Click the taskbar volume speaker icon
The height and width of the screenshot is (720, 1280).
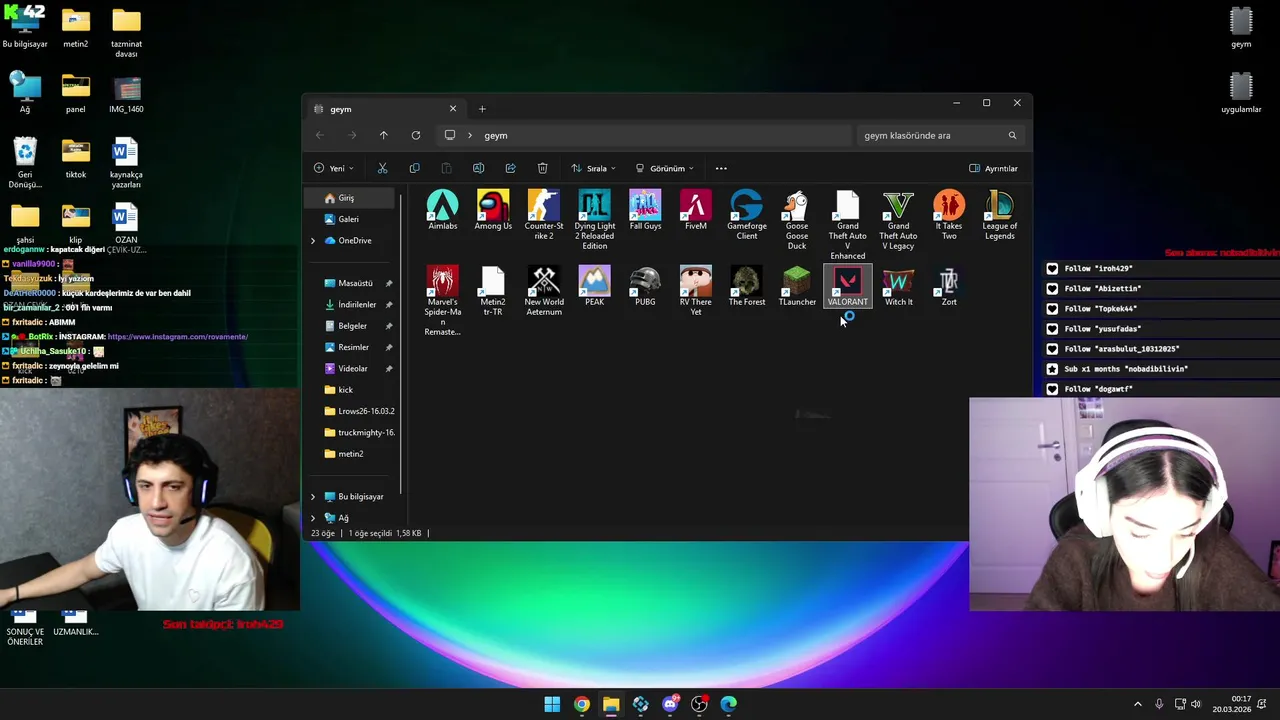tap(1195, 704)
